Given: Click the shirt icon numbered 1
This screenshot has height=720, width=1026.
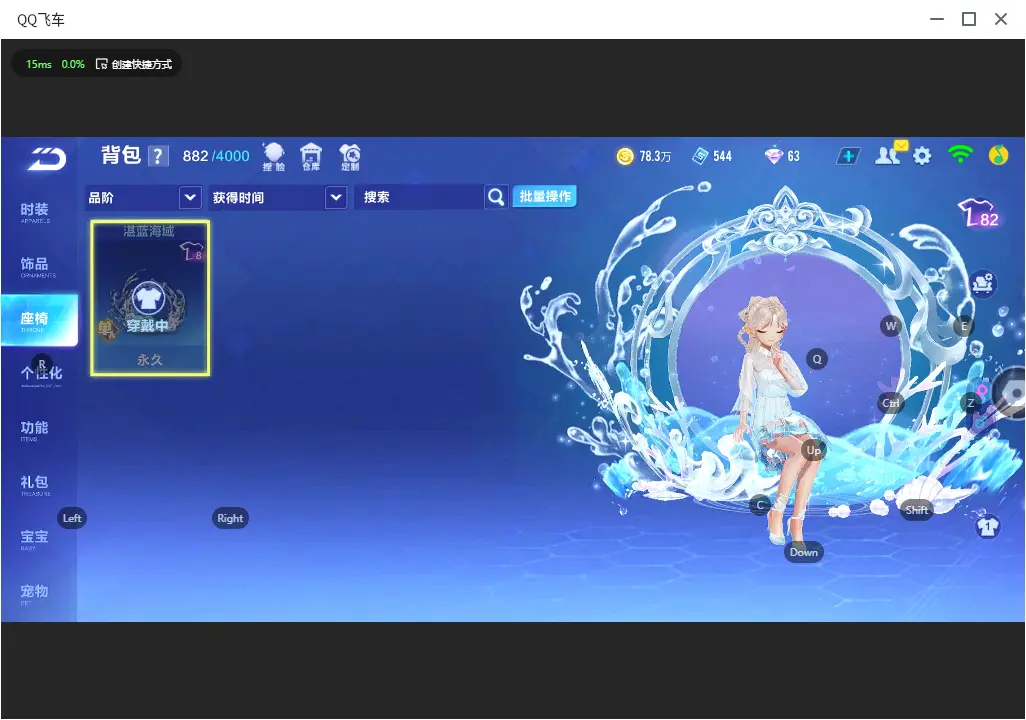Looking at the screenshot, I should (x=987, y=526).
